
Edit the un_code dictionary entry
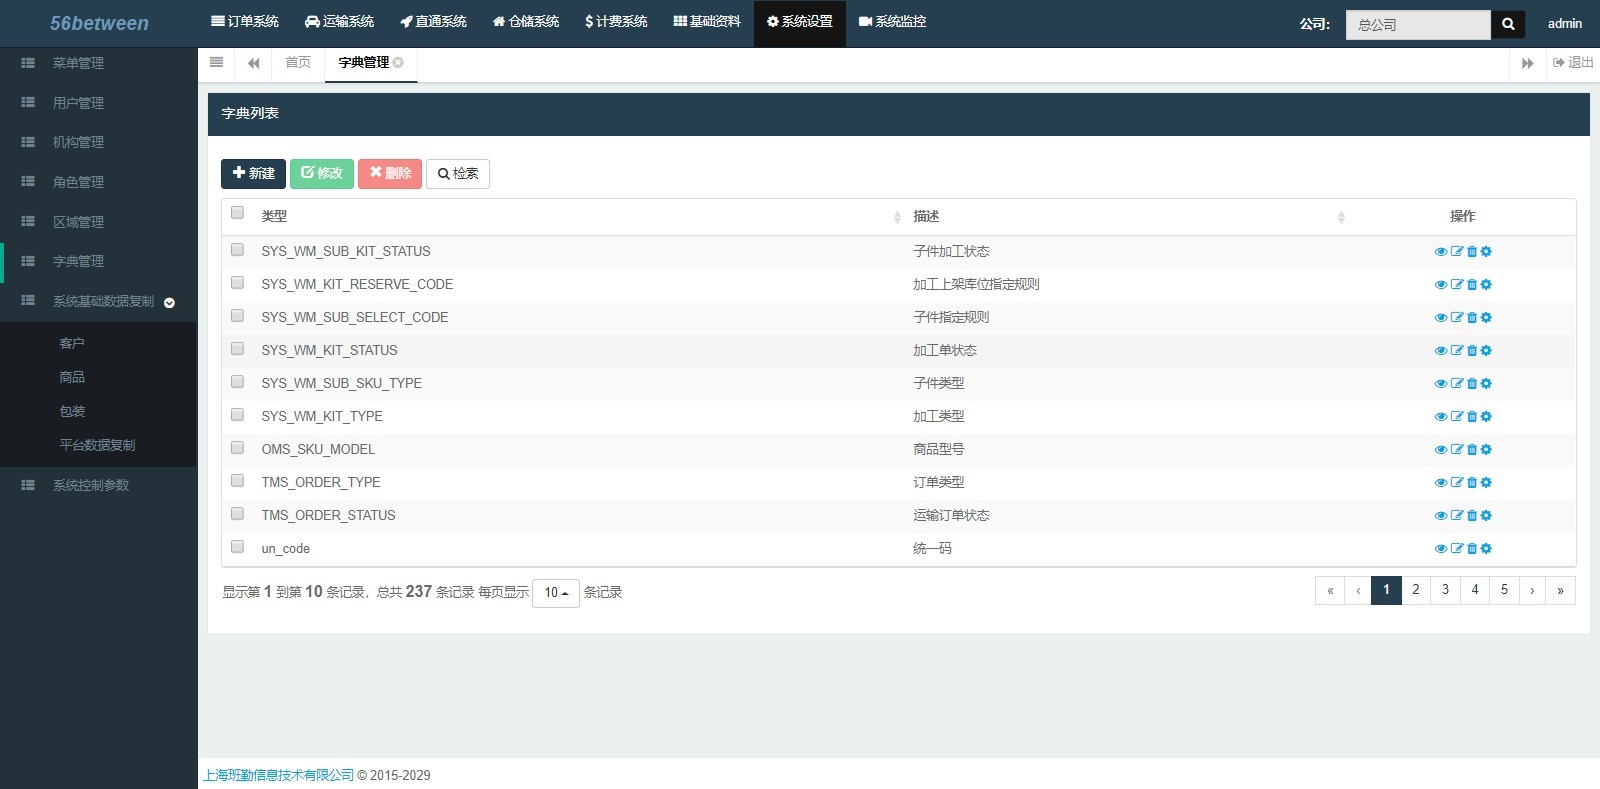1457,549
